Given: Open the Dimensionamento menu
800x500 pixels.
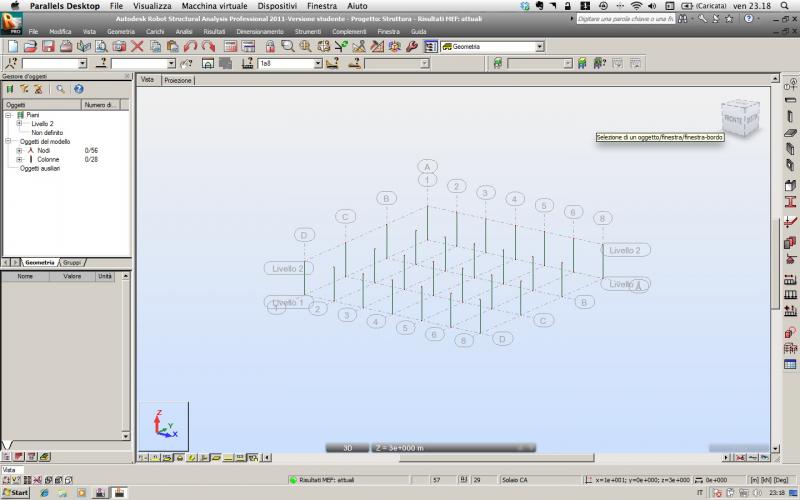Looking at the screenshot, I should point(260,32).
